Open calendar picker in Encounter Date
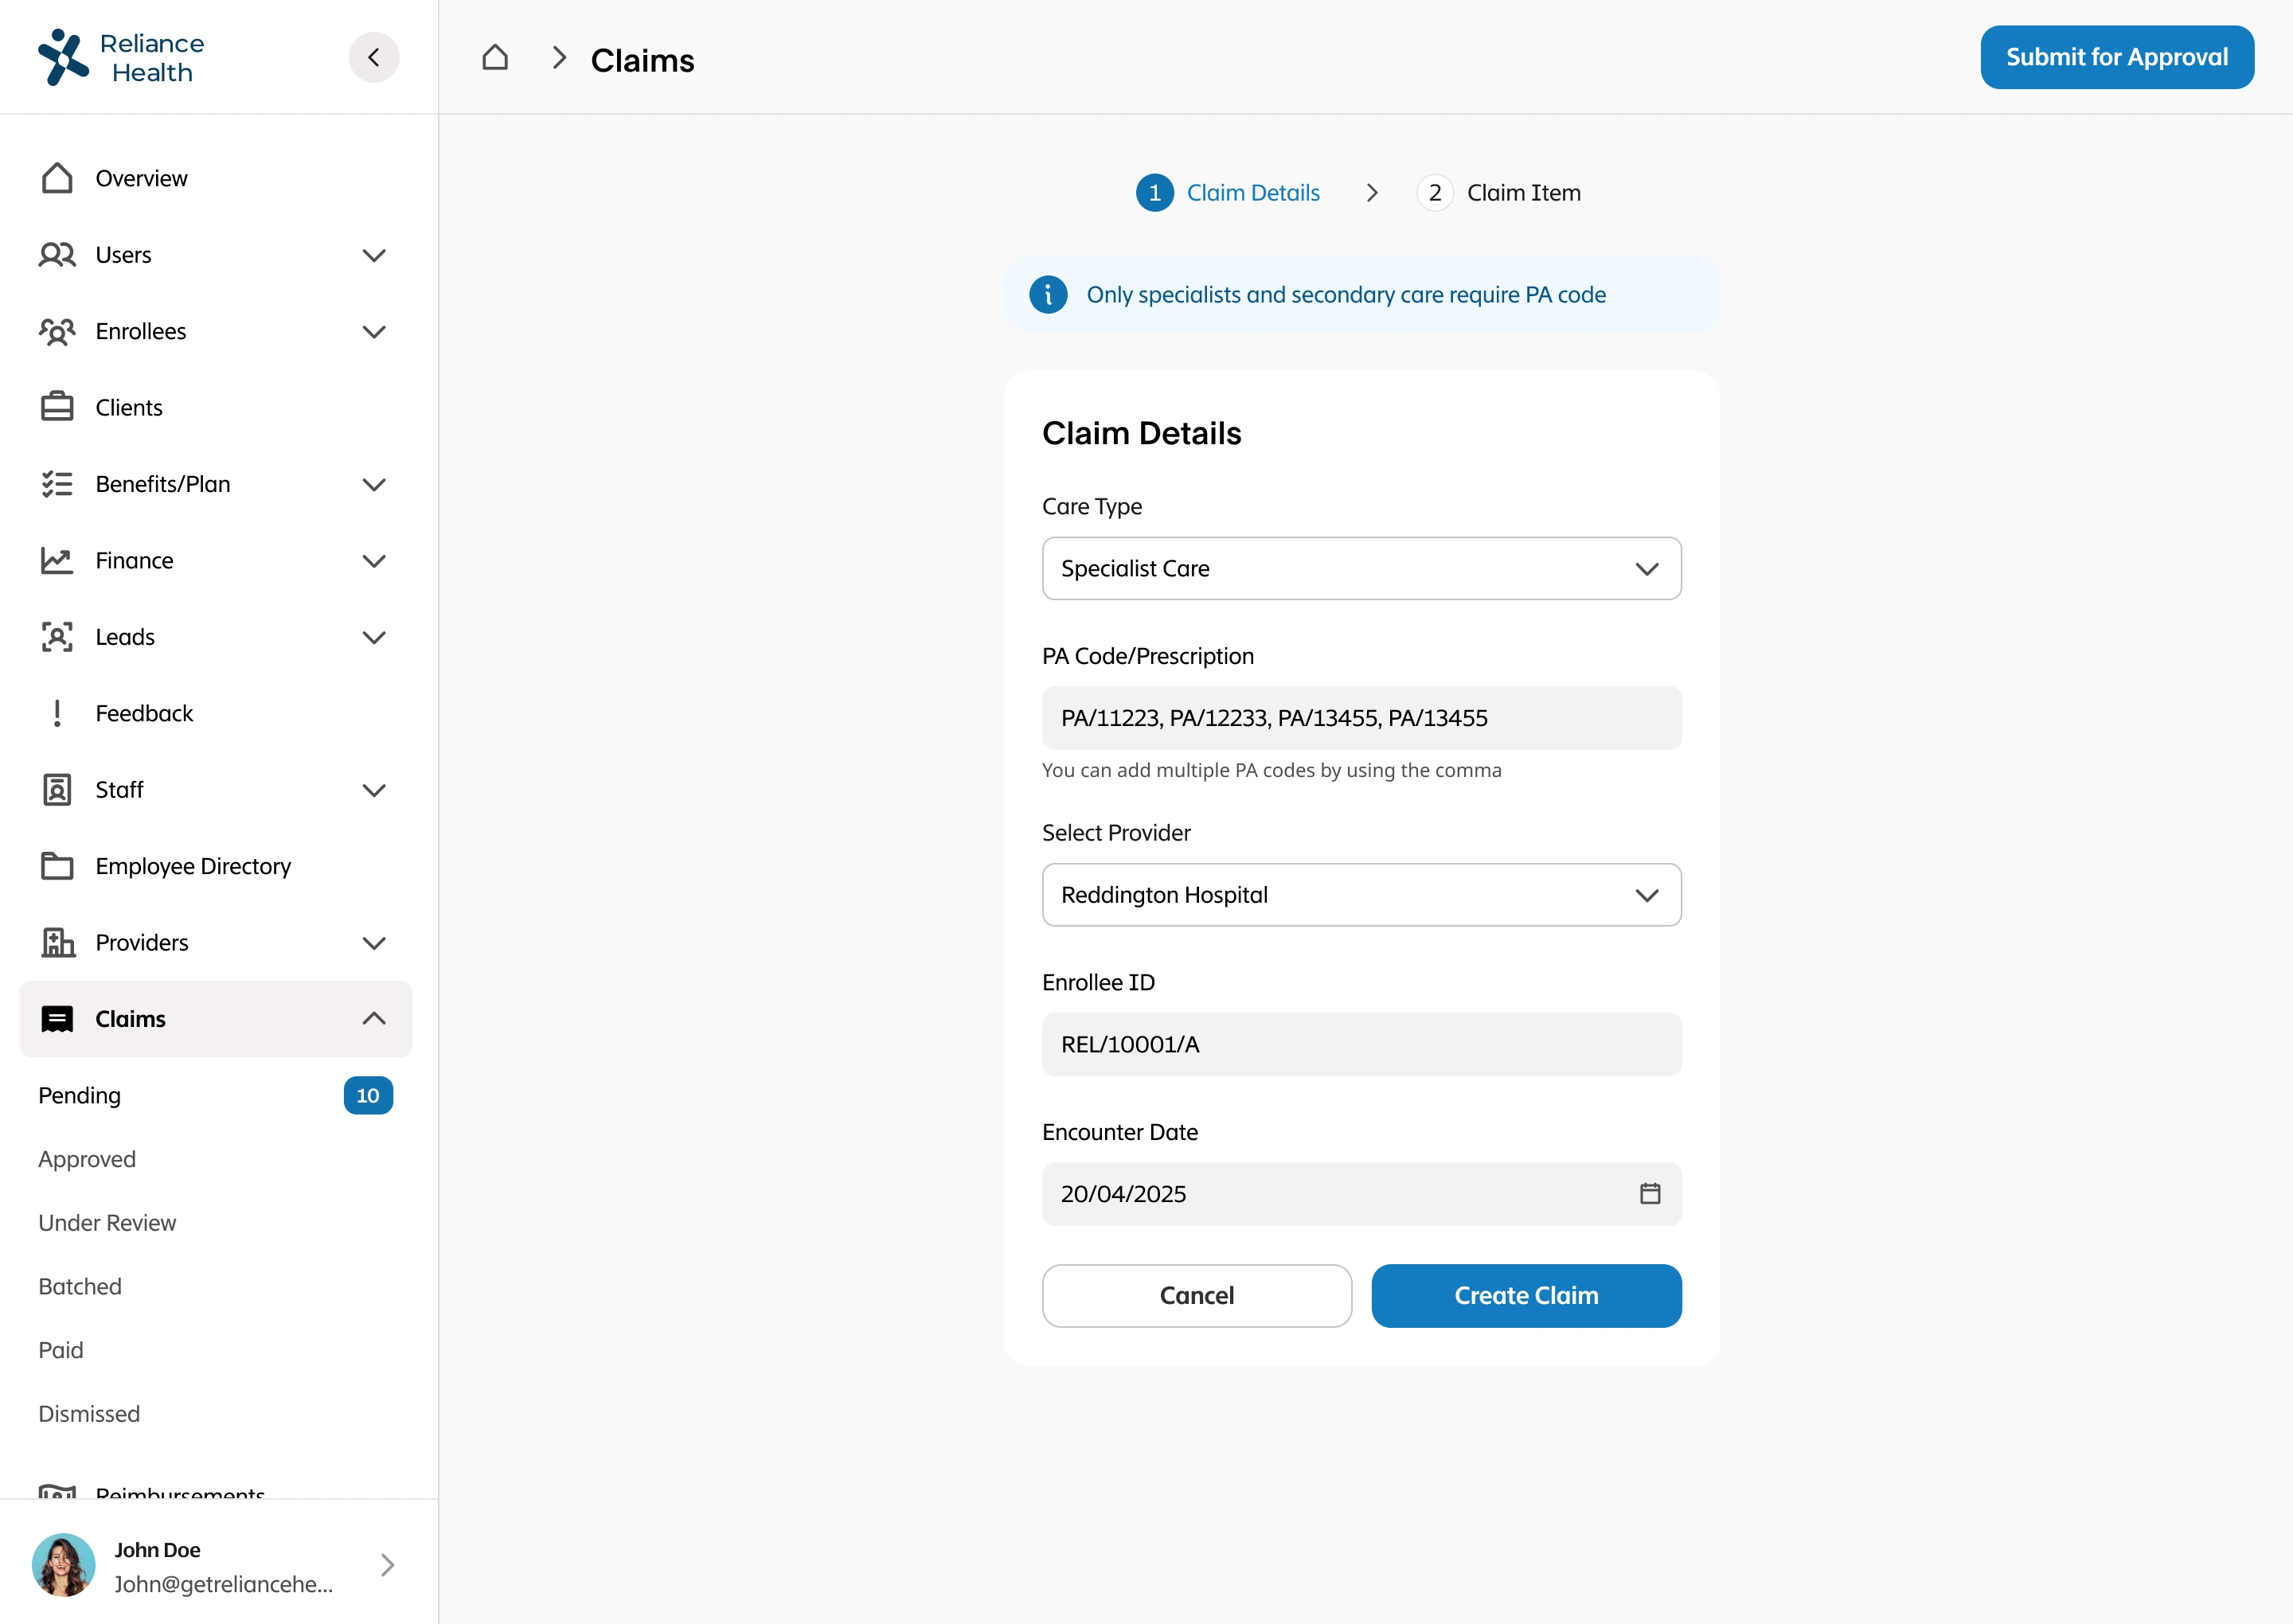 coord(1649,1193)
